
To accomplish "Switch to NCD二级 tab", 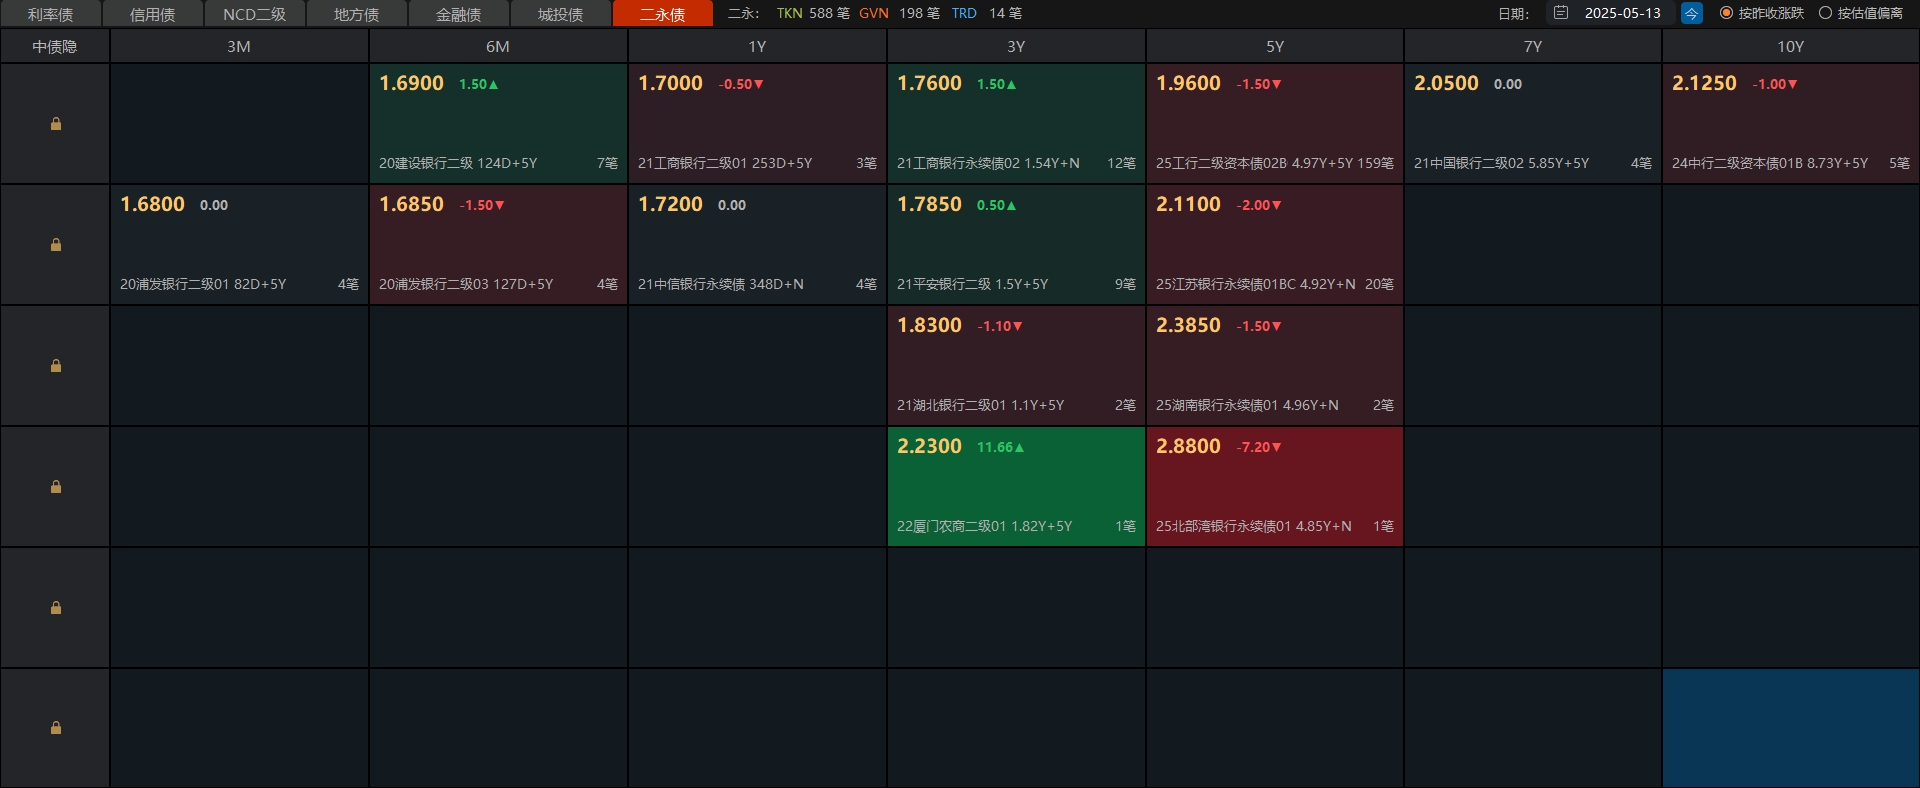I will tap(255, 14).
